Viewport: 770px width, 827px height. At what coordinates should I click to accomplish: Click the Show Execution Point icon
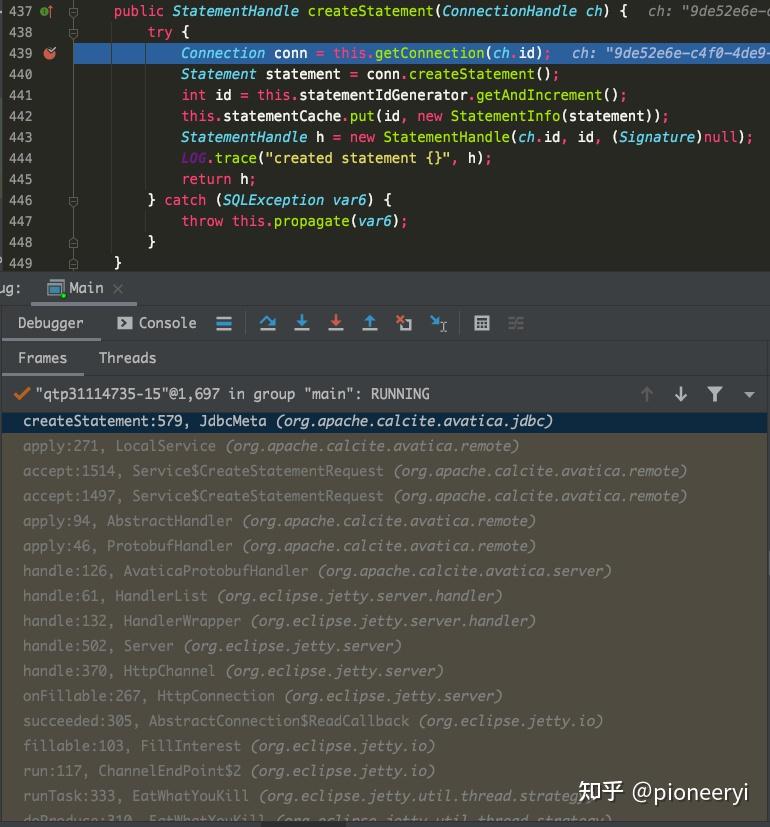[x=224, y=323]
